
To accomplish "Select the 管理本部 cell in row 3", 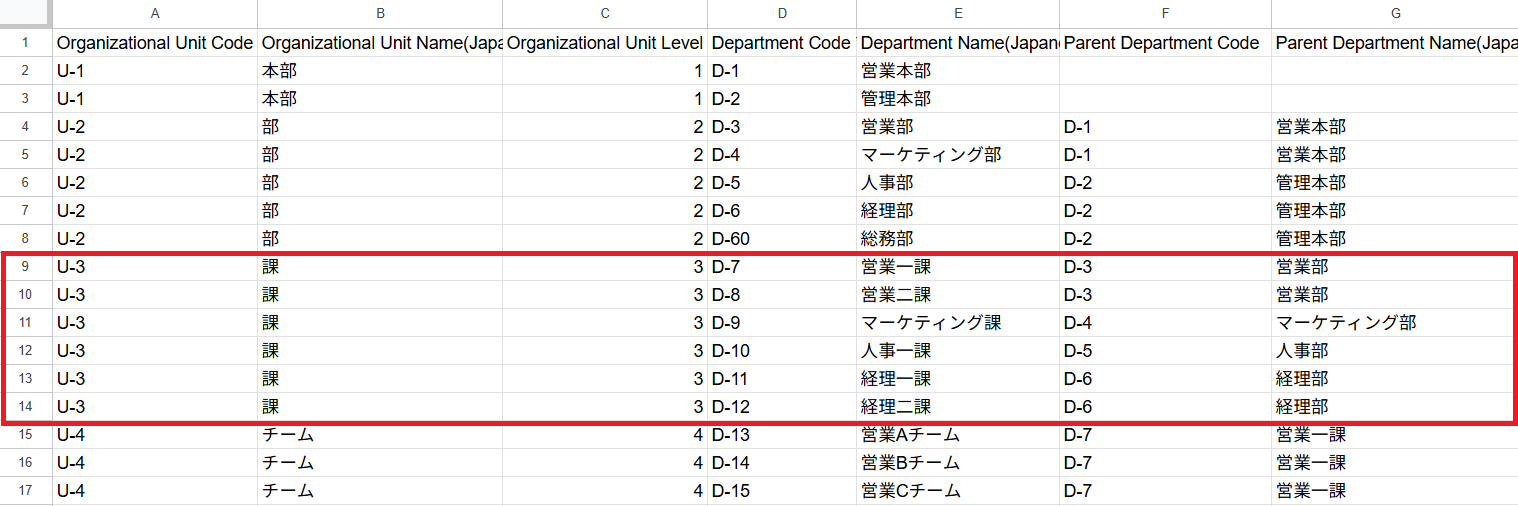I will pyautogui.click(x=957, y=99).
